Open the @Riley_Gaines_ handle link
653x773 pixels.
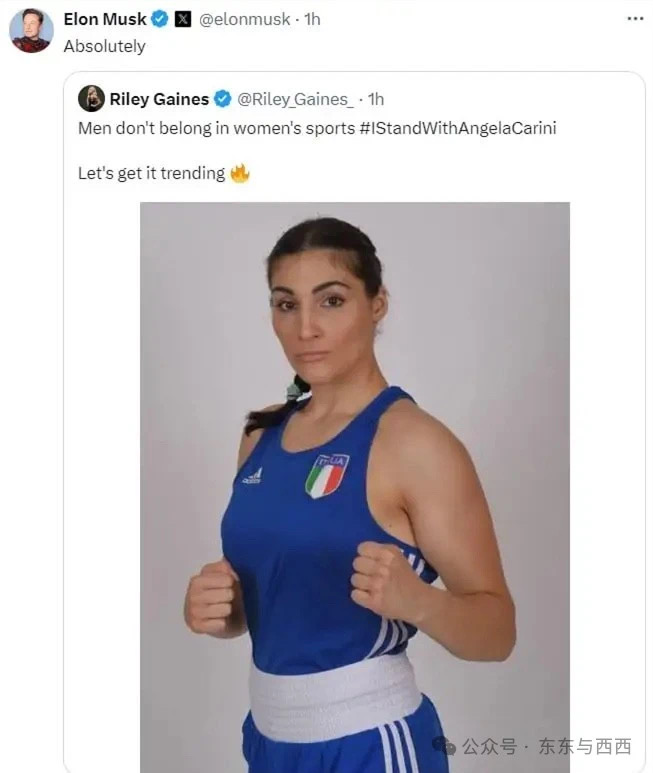[295, 99]
